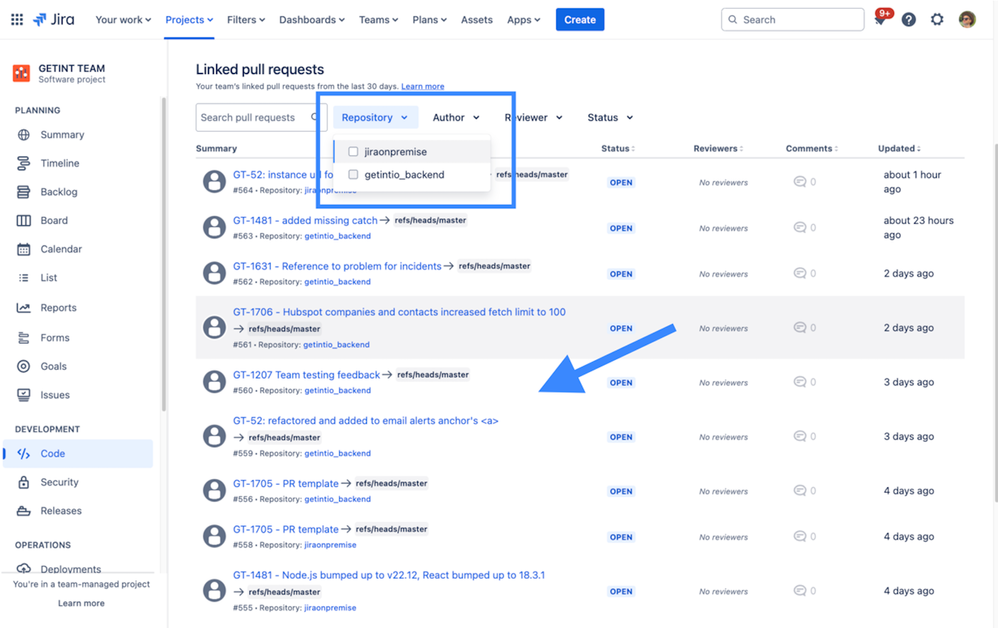Click the Releases ship icon in sidebar
Image resolution: width=998 pixels, height=628 pixels.
[24, 511]
